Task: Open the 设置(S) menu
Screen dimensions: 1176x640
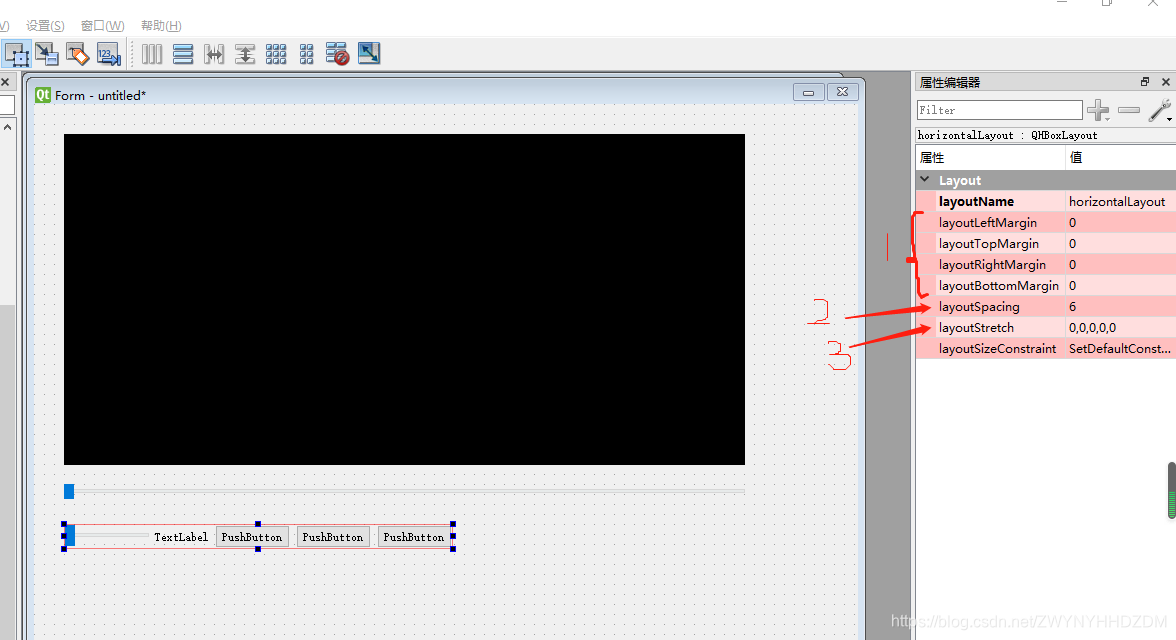Action: click(45, 26)
